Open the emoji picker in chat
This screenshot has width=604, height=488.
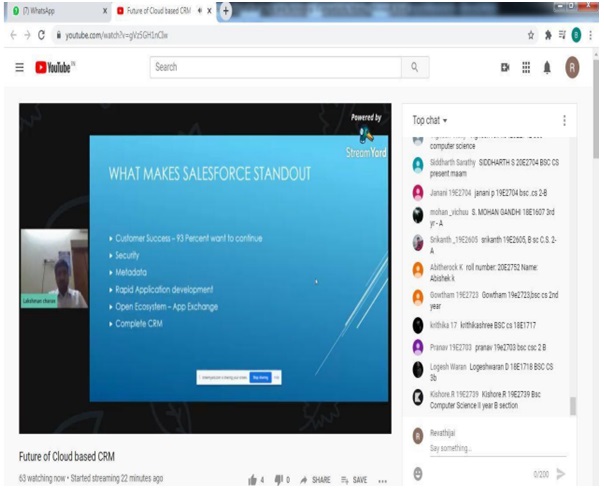click(x=418, y=473)
